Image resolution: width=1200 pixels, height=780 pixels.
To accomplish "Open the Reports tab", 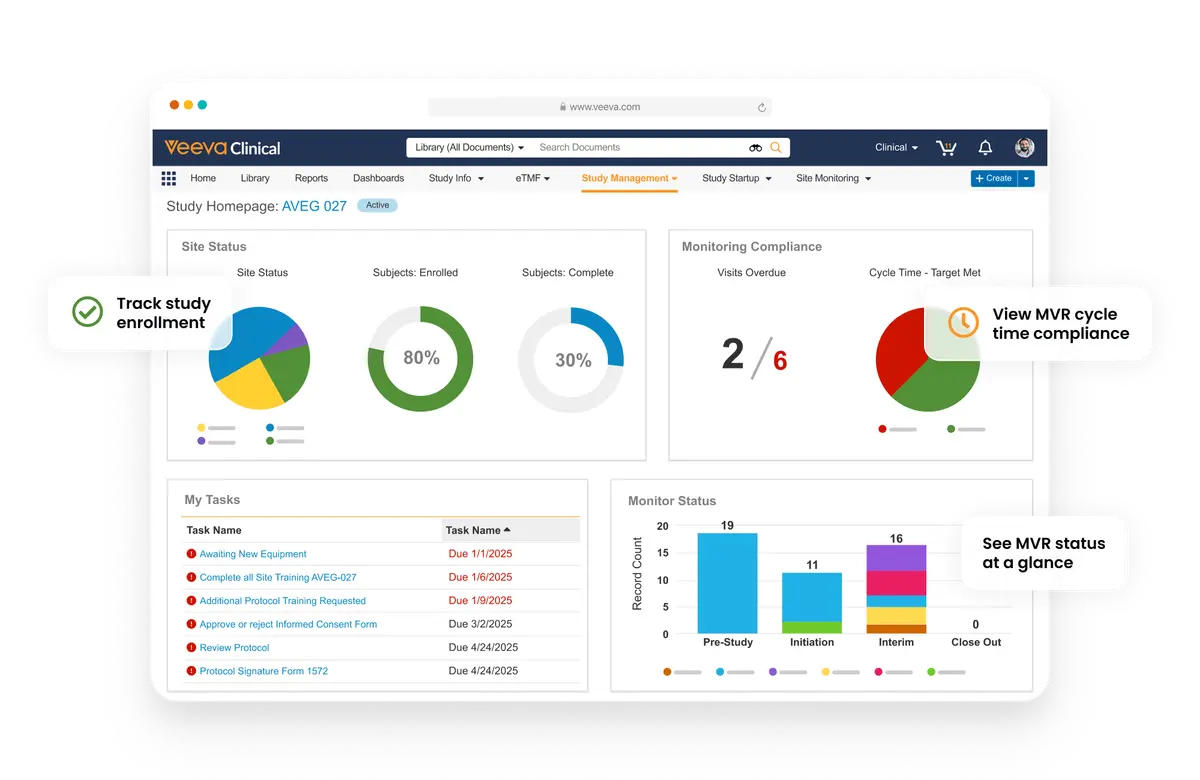I will (311, 178).
